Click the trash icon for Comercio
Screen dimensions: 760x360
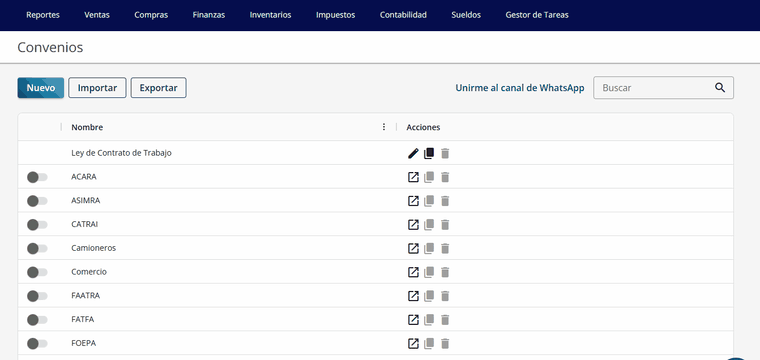[445, 272]
